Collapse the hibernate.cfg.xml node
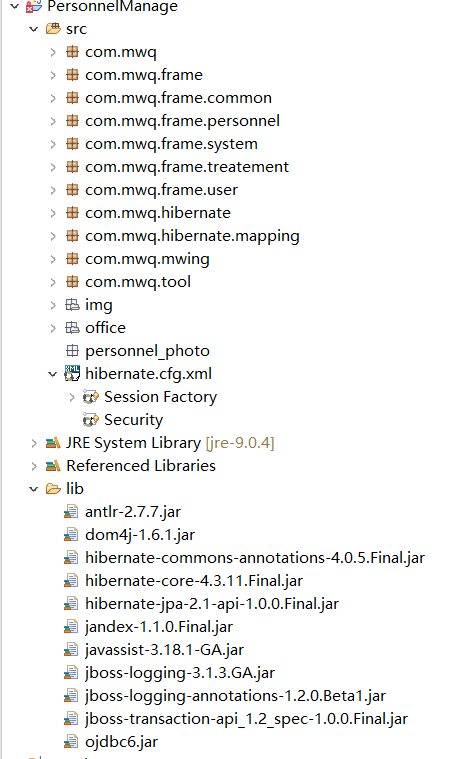This screenshot has height=759, width=465. 53,374
